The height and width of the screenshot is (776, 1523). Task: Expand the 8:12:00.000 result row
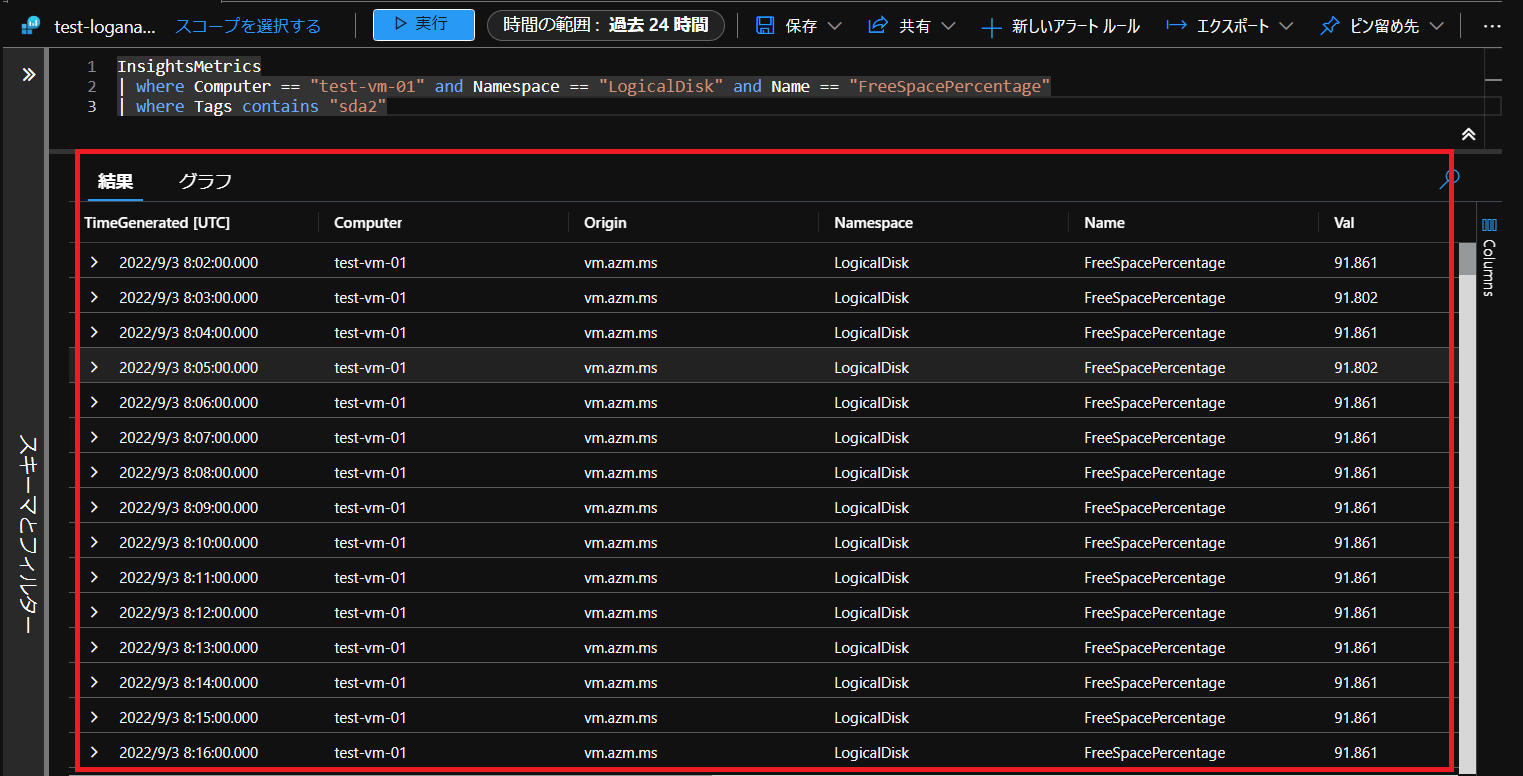[x=95, y=612]
